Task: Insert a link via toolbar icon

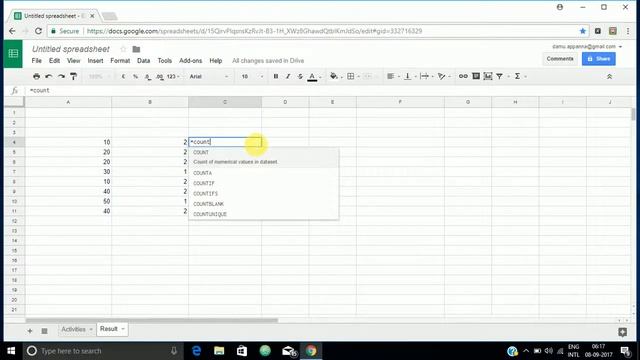Action: point(463,76)
